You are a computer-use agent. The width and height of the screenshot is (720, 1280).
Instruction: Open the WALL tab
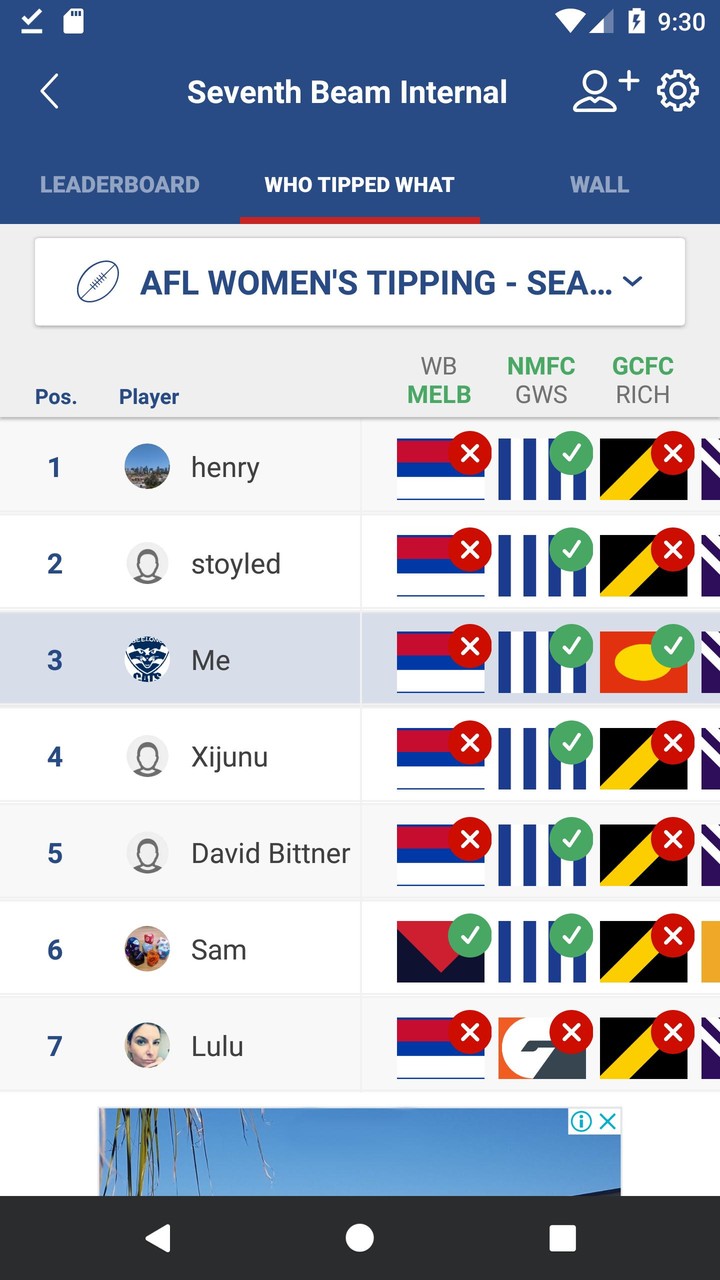(x=599, y=184)
